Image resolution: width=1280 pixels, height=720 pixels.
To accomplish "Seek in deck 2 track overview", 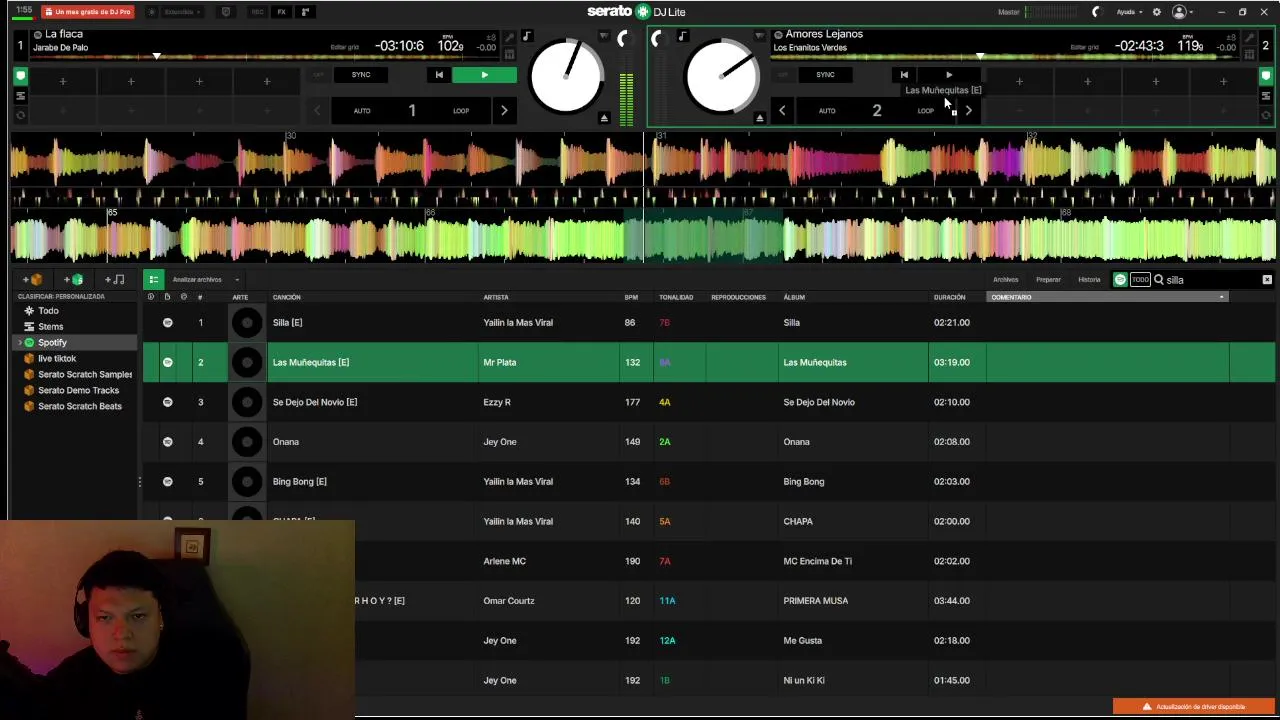I will [x=1005, y=57].
